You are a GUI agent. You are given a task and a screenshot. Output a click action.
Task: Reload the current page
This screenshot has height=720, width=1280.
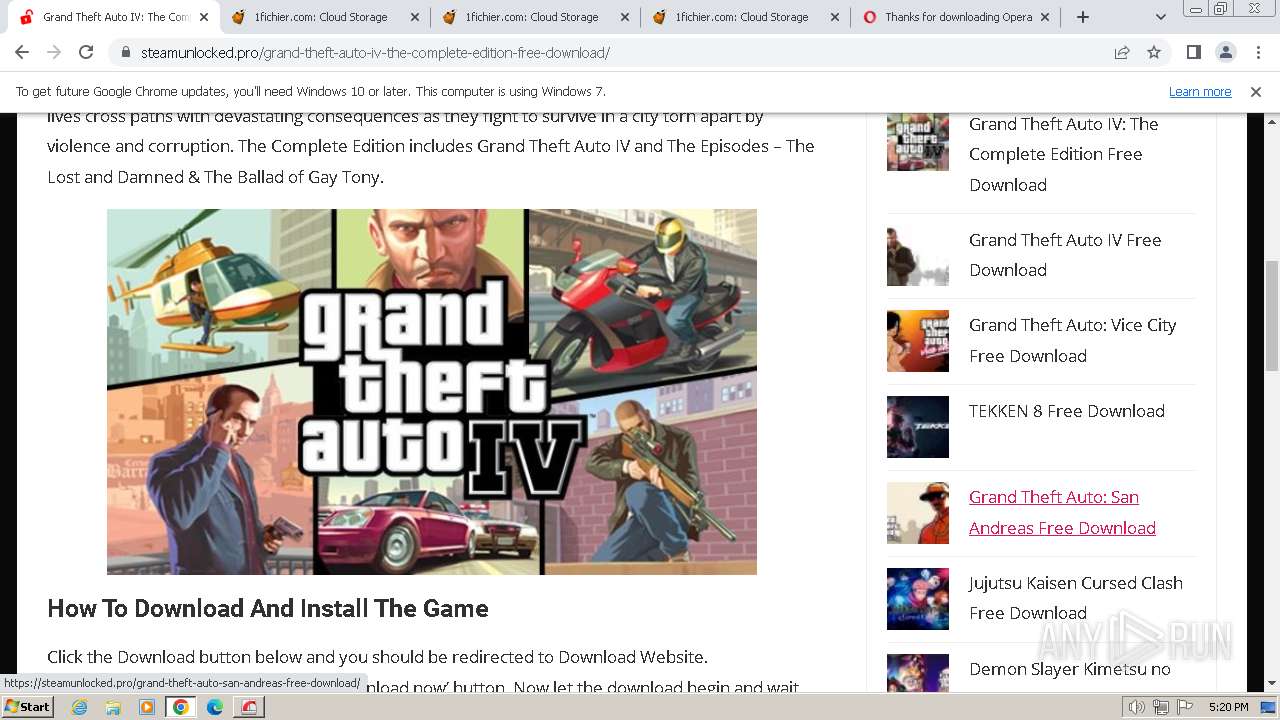click(86, 53)
